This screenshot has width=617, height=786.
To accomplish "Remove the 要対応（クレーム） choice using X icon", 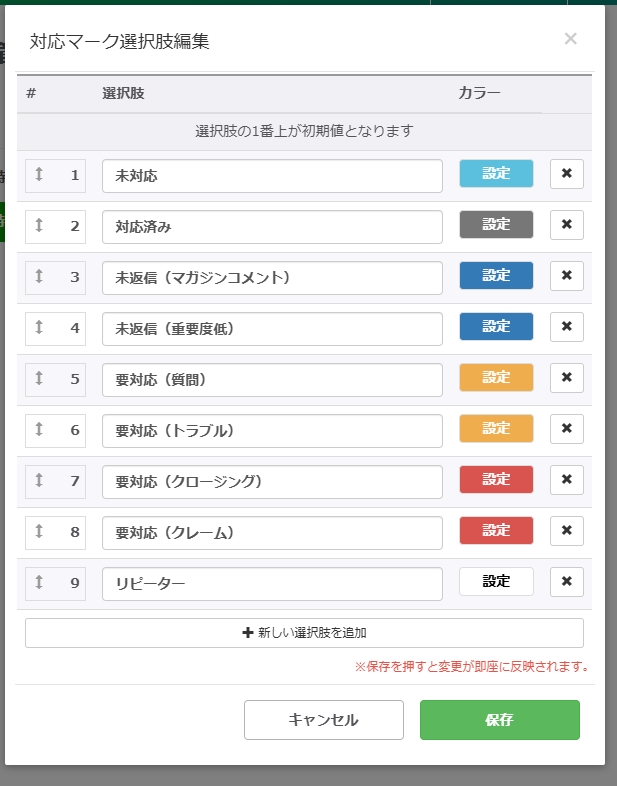I will click(566, 531).
